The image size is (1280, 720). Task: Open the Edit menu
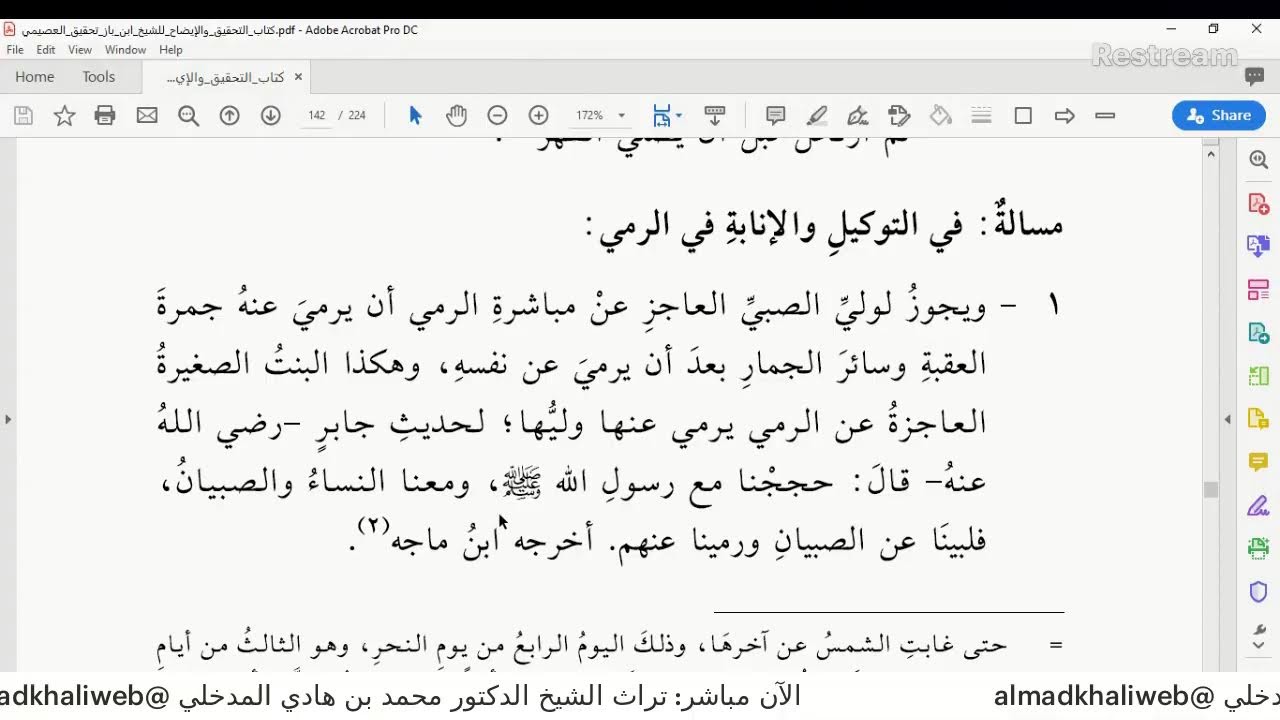pyautogui.click(x=46, y=50)
